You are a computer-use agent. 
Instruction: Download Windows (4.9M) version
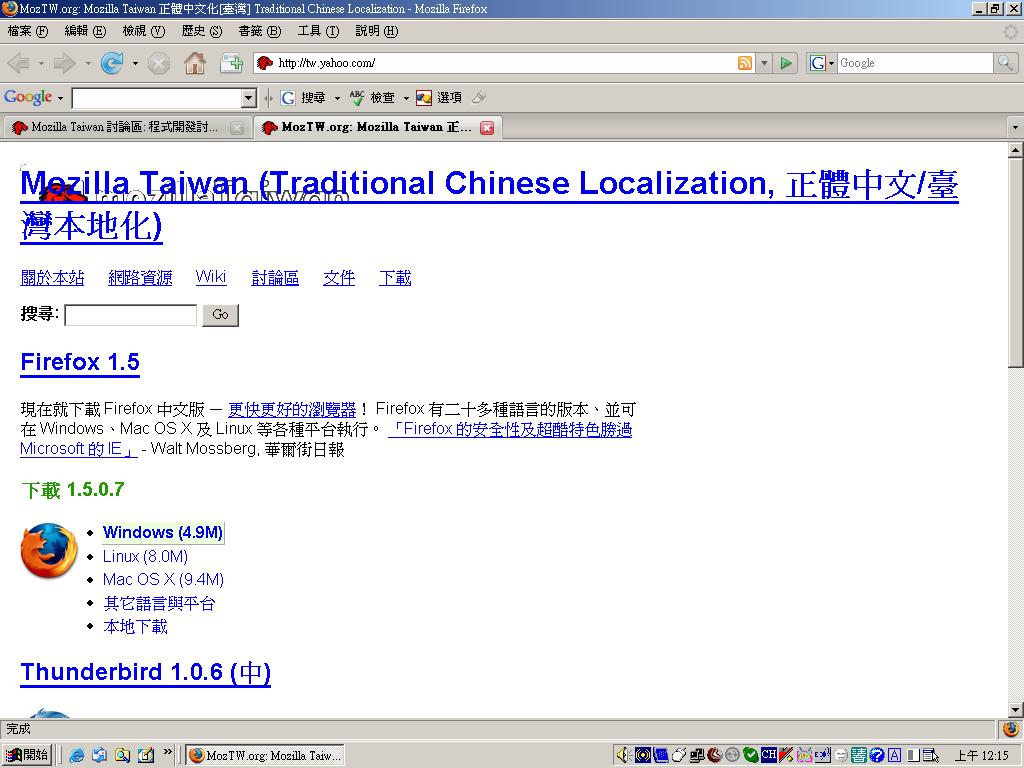[163, 532]
